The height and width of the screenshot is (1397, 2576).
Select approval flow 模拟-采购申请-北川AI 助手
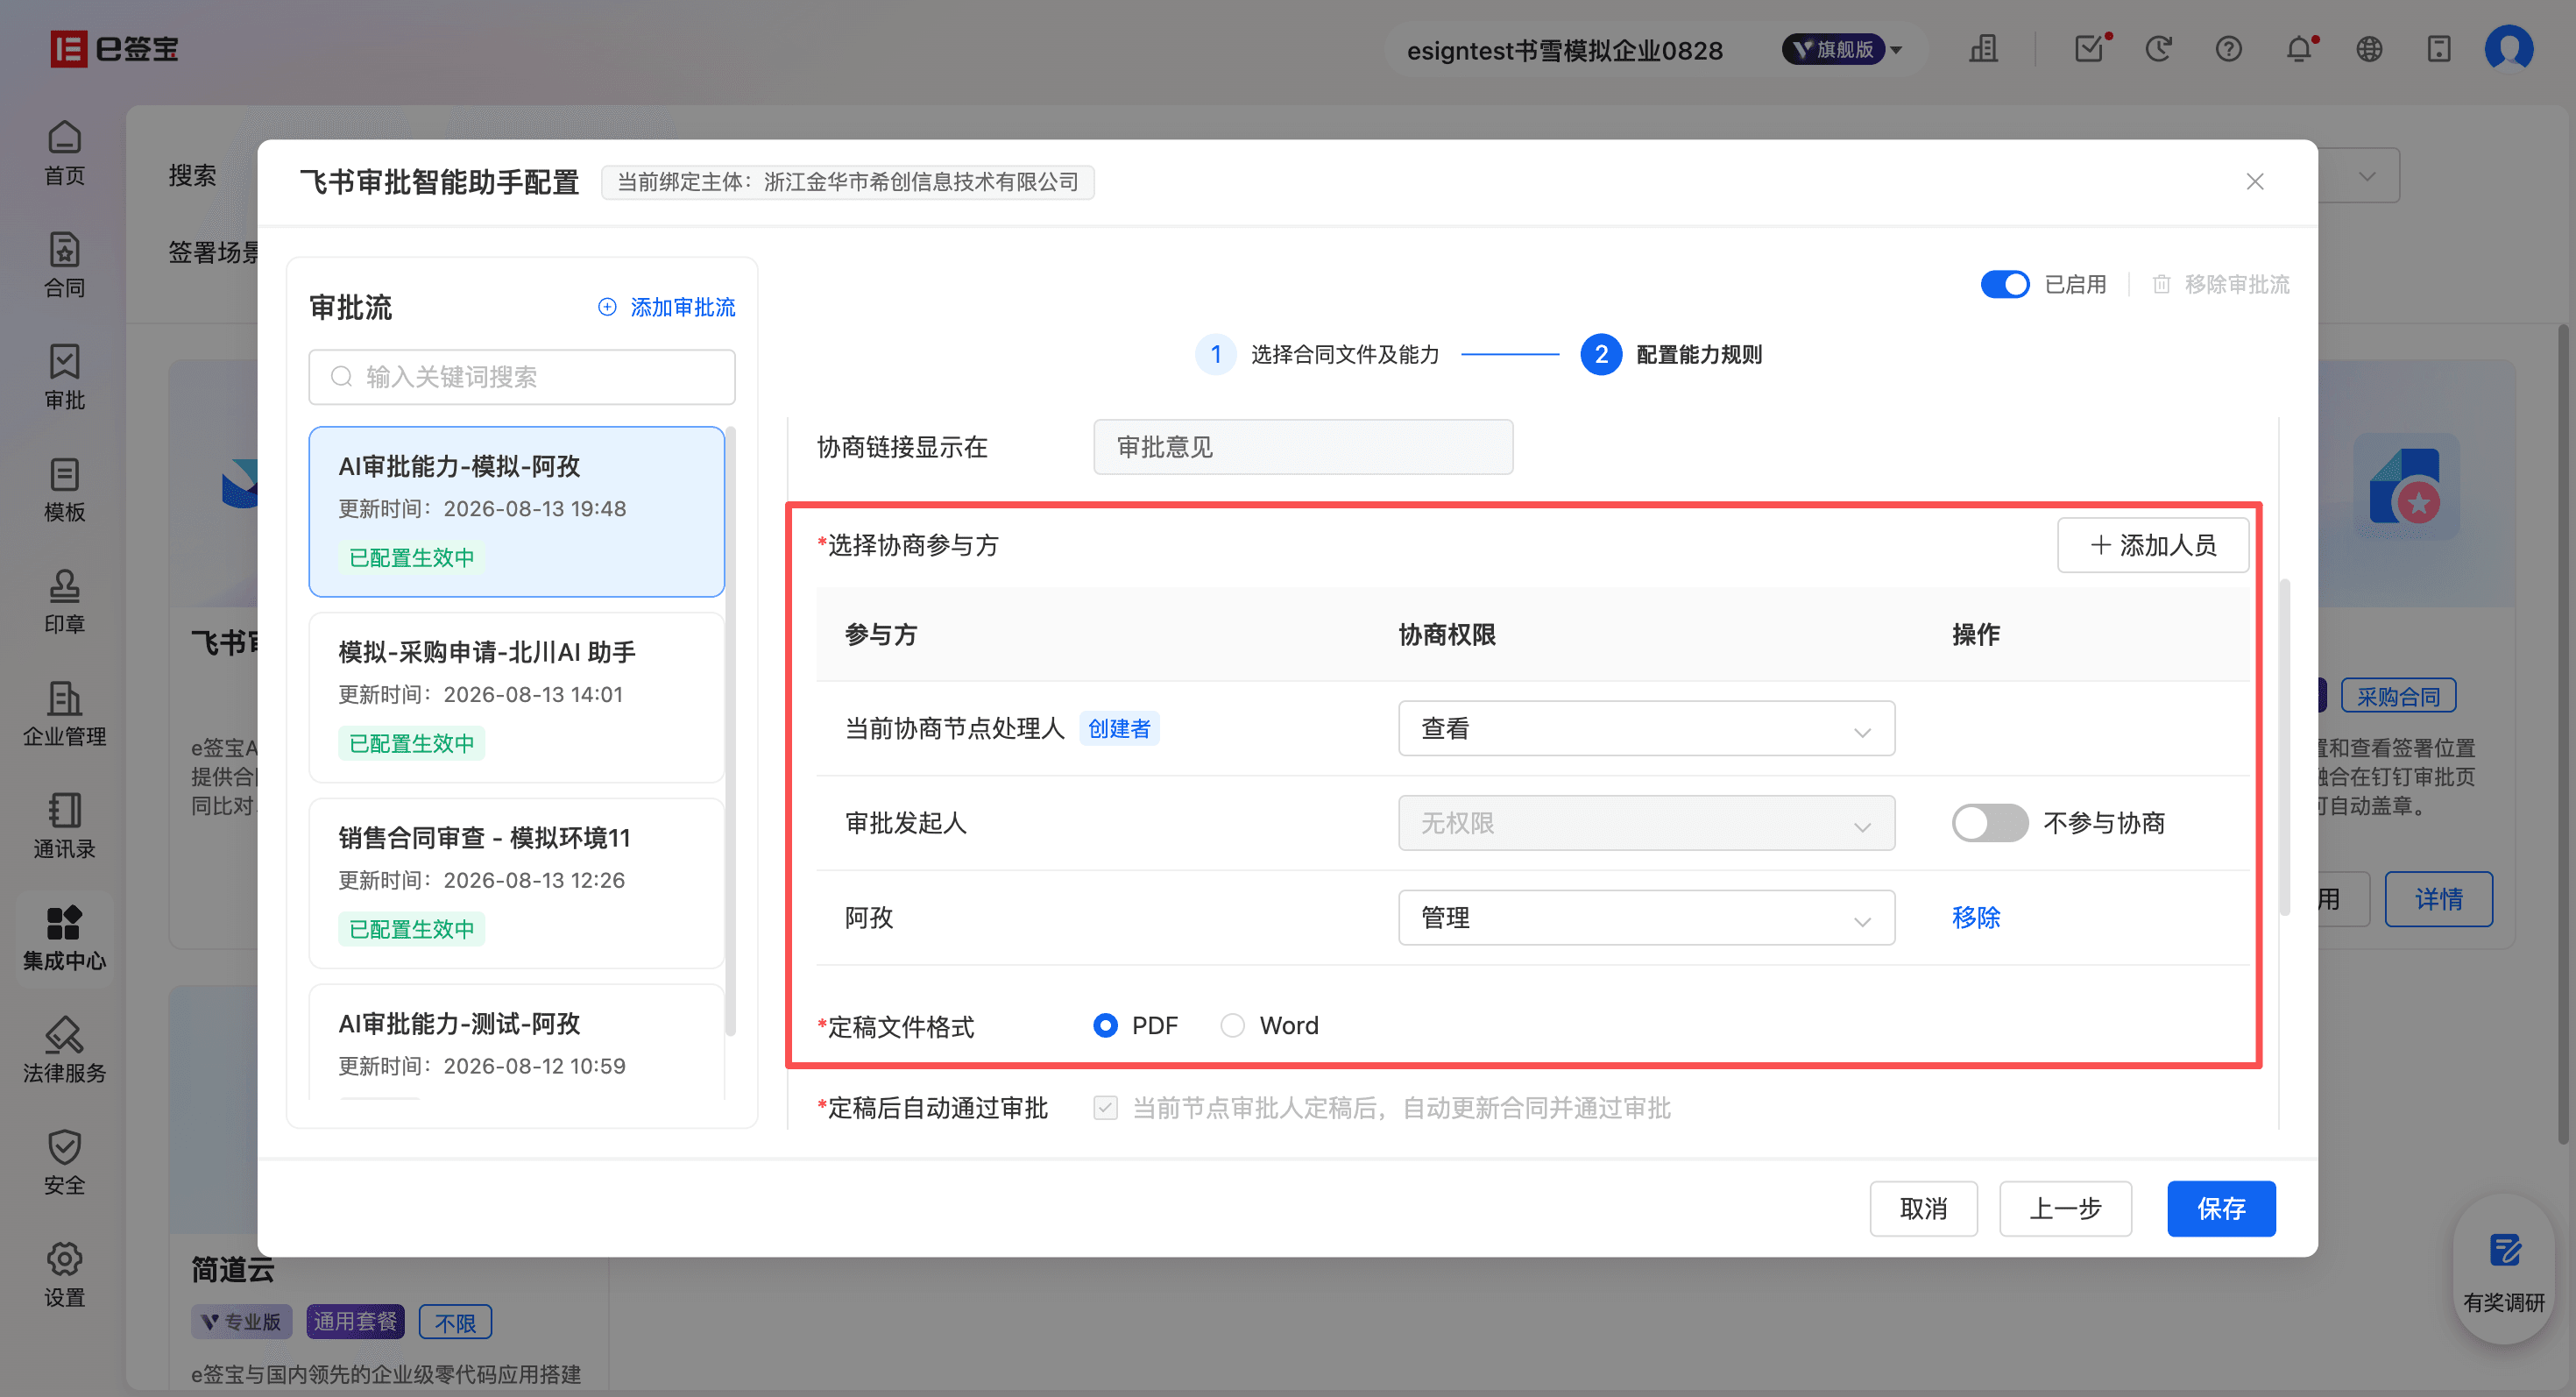(x=516, y=697)
